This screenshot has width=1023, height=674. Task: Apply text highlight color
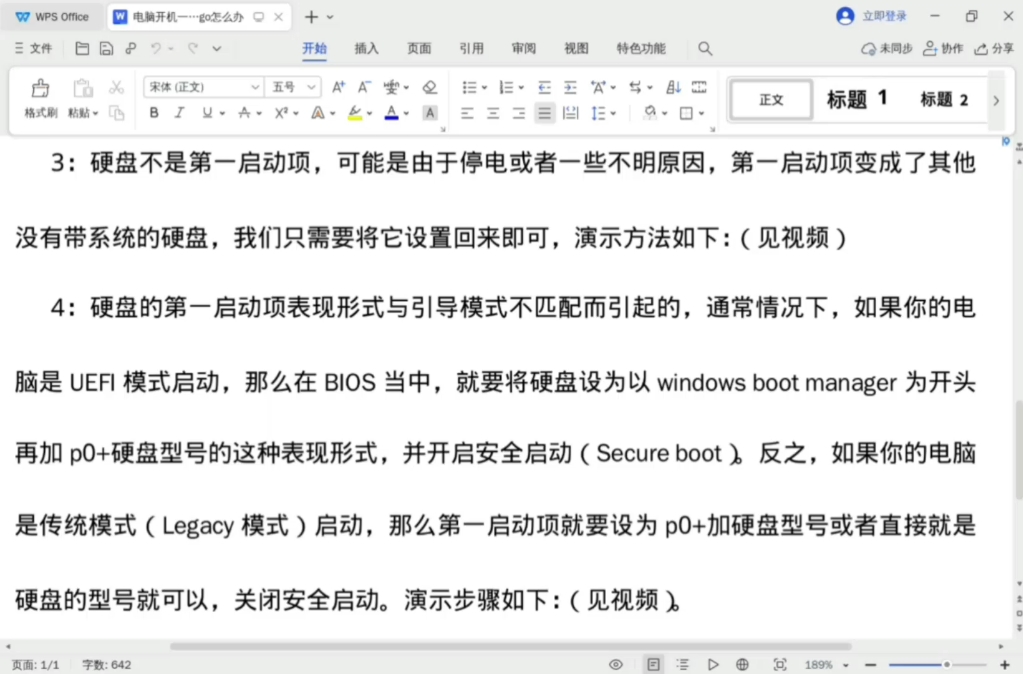pyautogui.click(x=355, y=113)
